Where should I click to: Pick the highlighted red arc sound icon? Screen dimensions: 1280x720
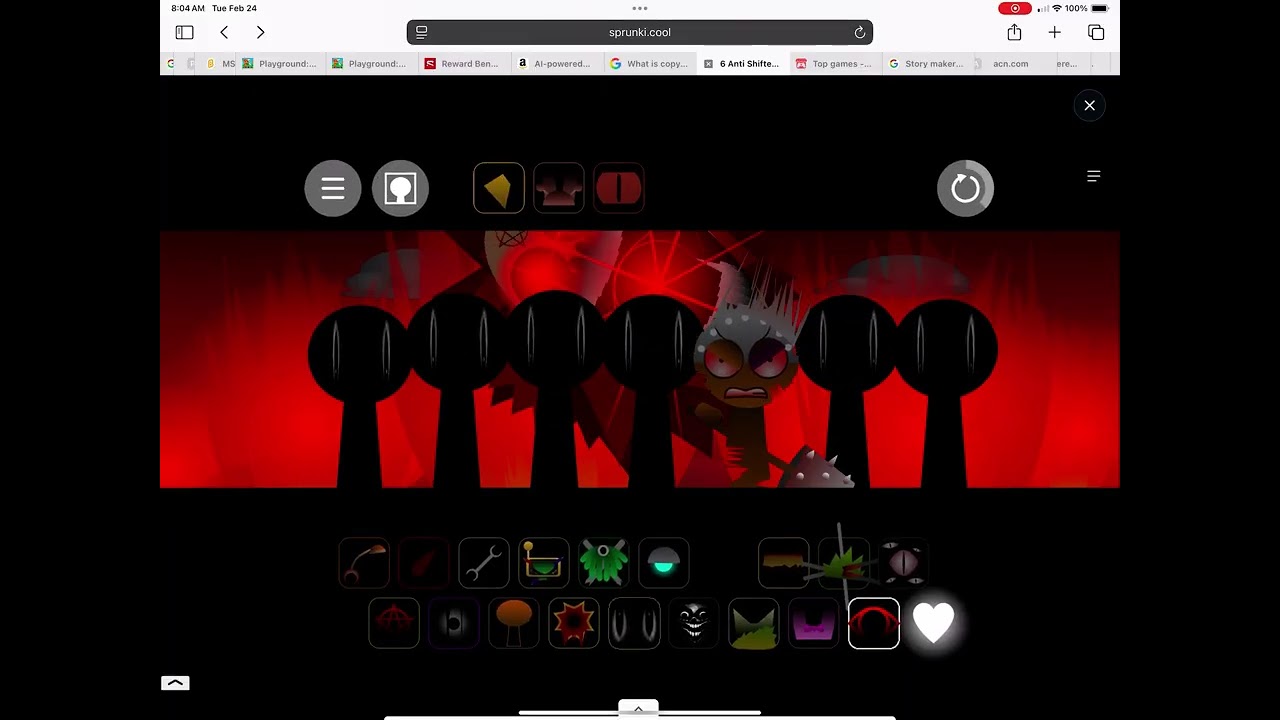(x=874, y=623)
